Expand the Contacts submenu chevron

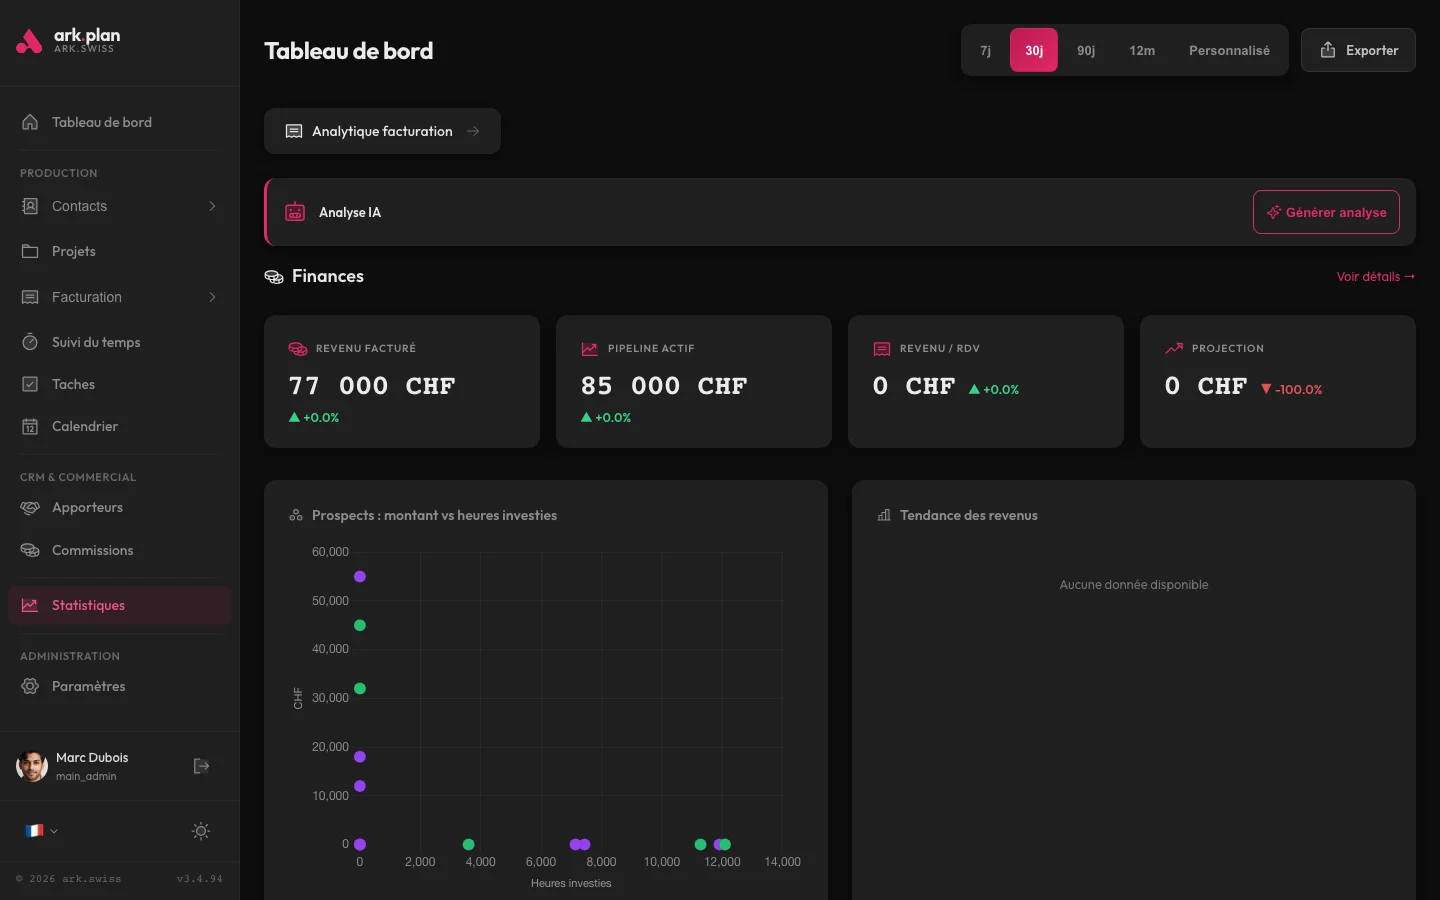[x=211, y=206]
